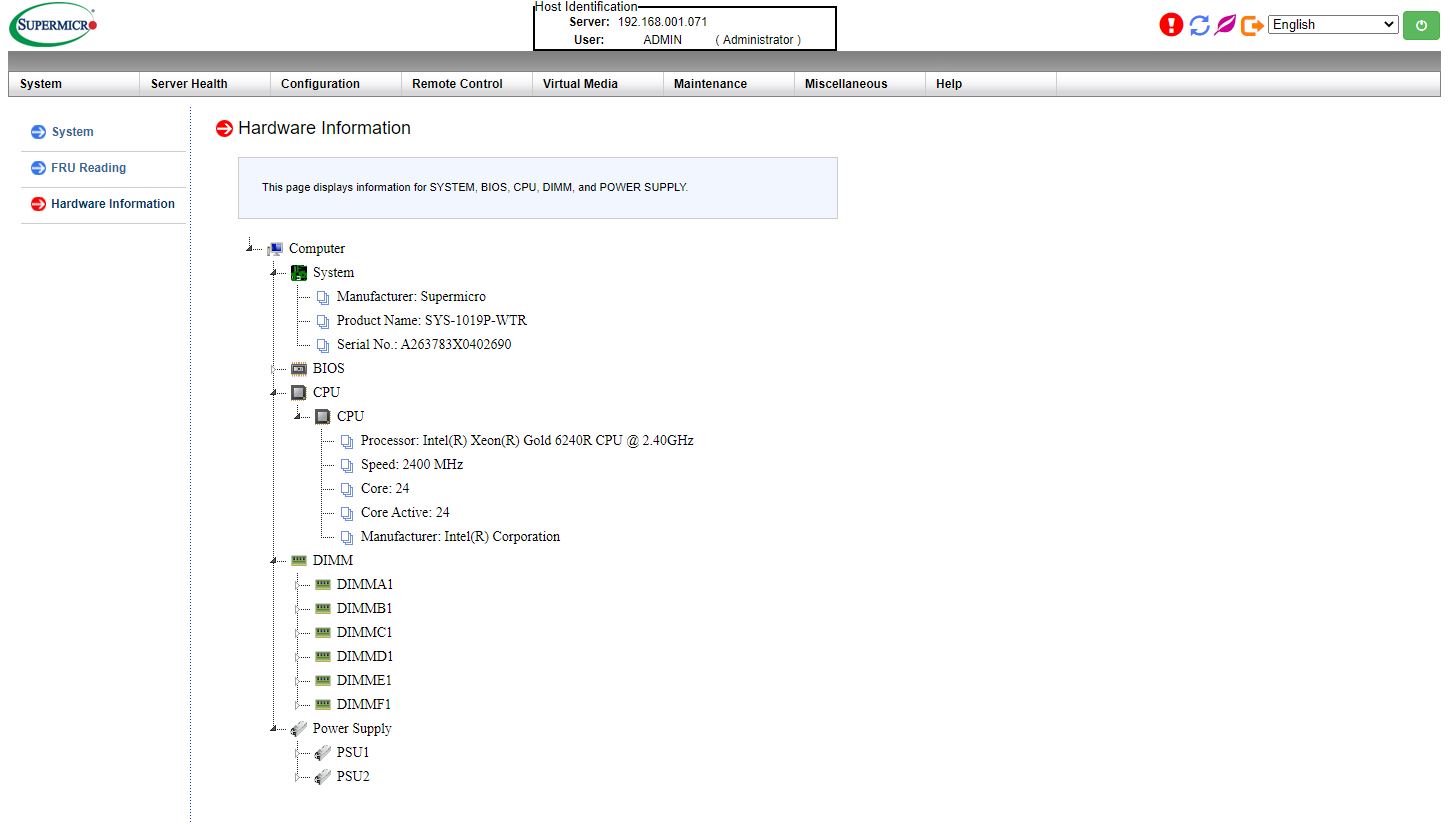
Task: Expand the DIMMF1 node
Action: [x=297, y=704]
